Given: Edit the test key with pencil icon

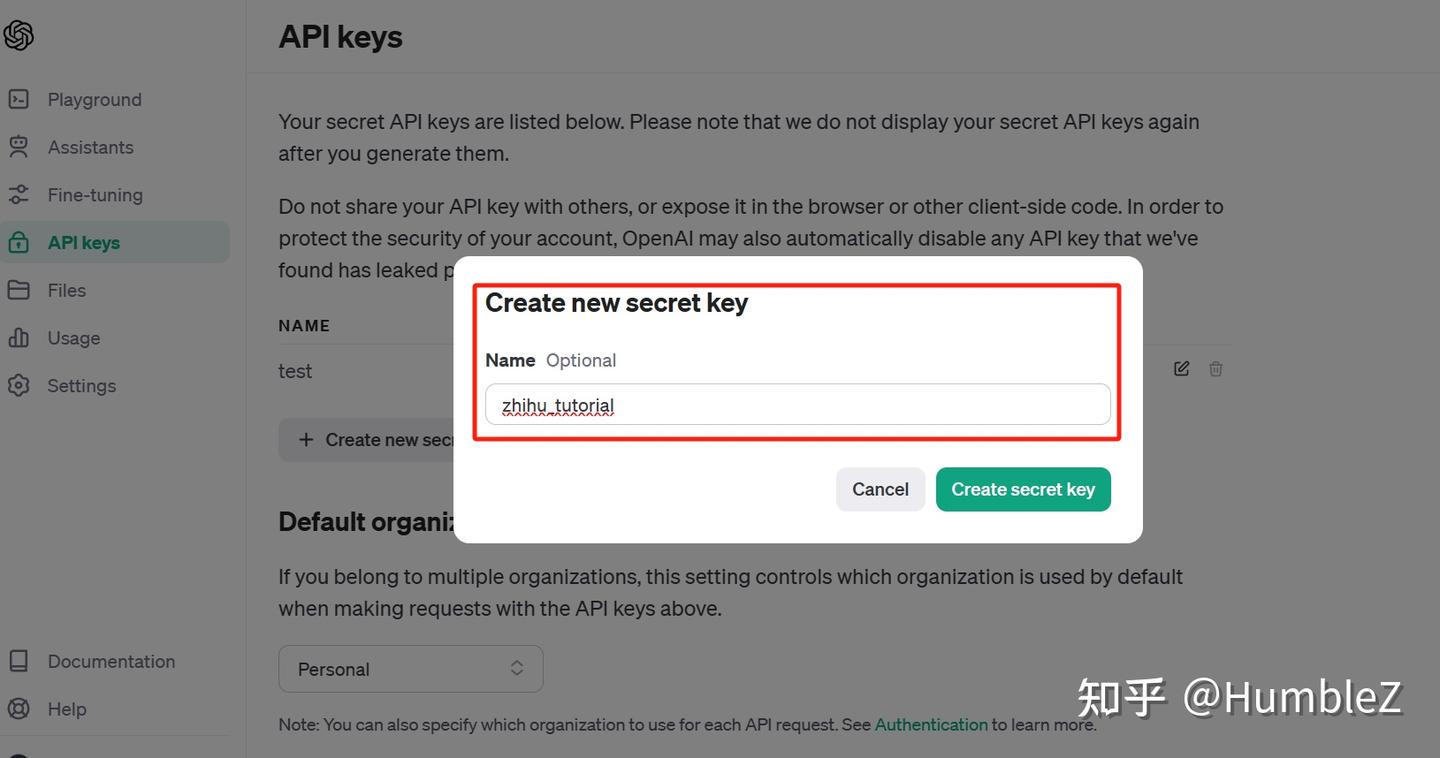Looking at the screenshot, I should pyautogui.click(x=1181, y=369).
